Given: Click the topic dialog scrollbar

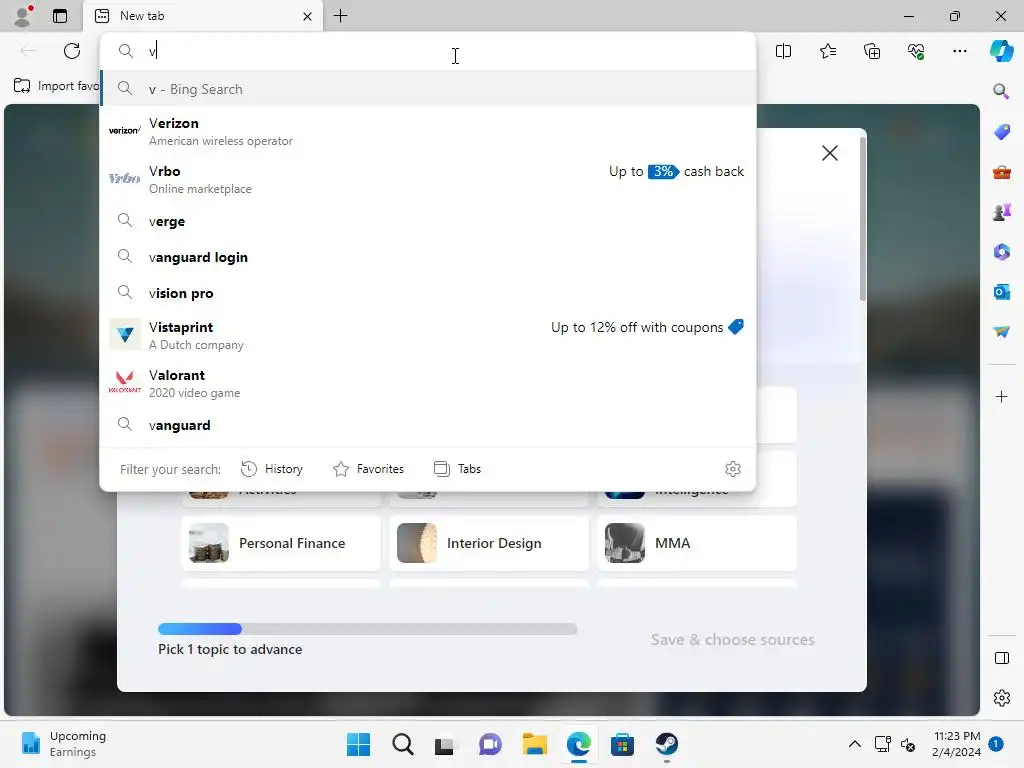Looking at the screenshot, I should pyautogui.click(x=863, y=219).
